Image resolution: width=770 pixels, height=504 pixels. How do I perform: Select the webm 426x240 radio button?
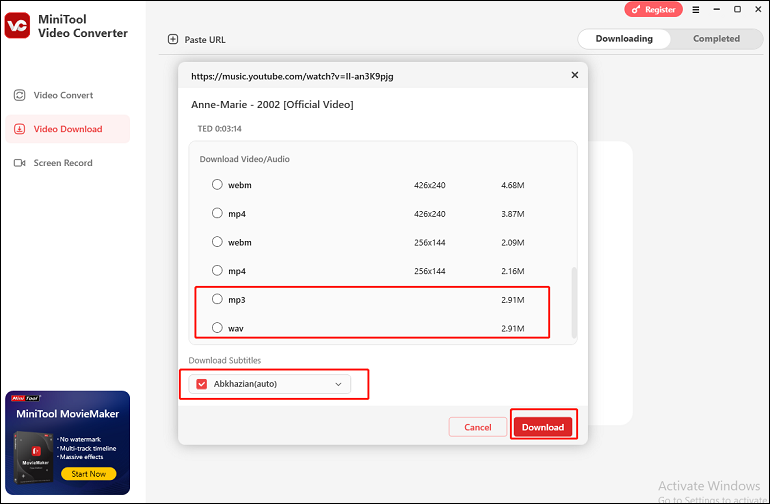coord(217,185)
